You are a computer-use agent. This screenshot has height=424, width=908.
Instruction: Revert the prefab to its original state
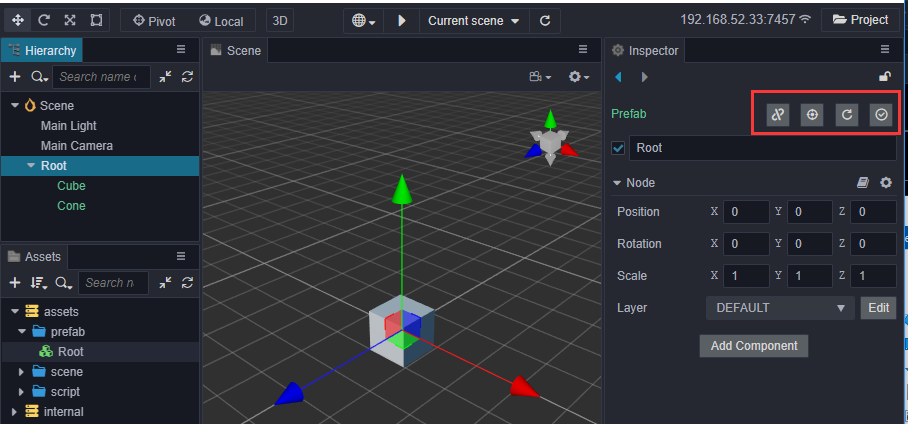click(846, 115)
